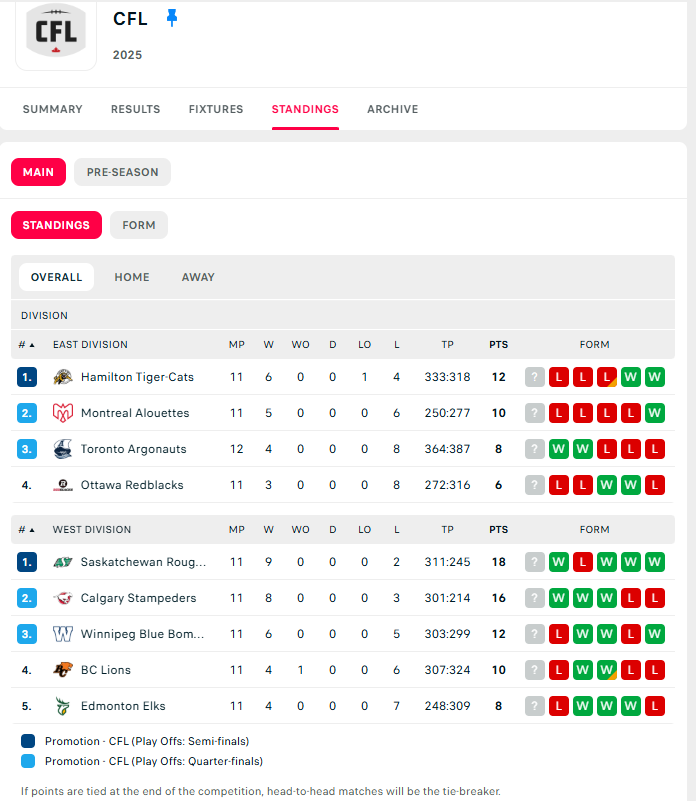This screenshot has height=801, width=696.
Task: Click dark blue Semi-finals legend swatch
Action: coord(28,741)
